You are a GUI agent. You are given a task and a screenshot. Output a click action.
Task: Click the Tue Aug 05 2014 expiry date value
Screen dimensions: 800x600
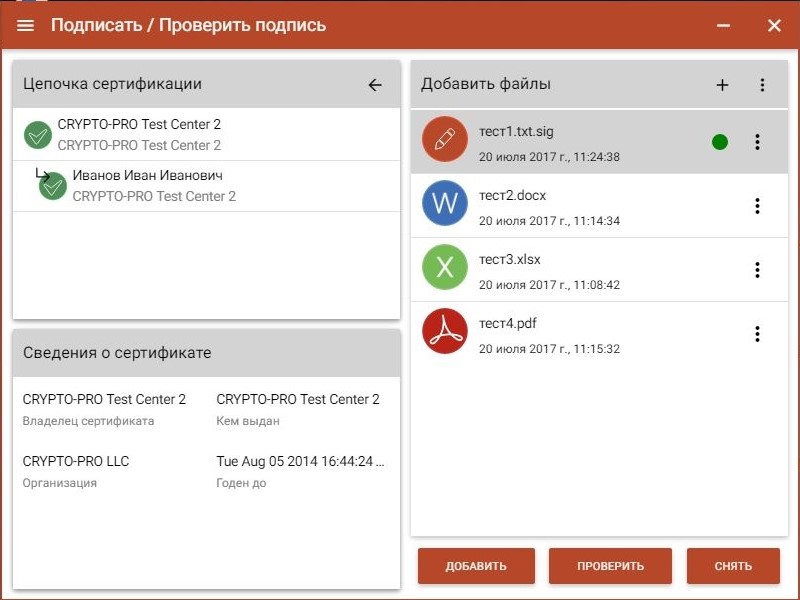[301, 461]
